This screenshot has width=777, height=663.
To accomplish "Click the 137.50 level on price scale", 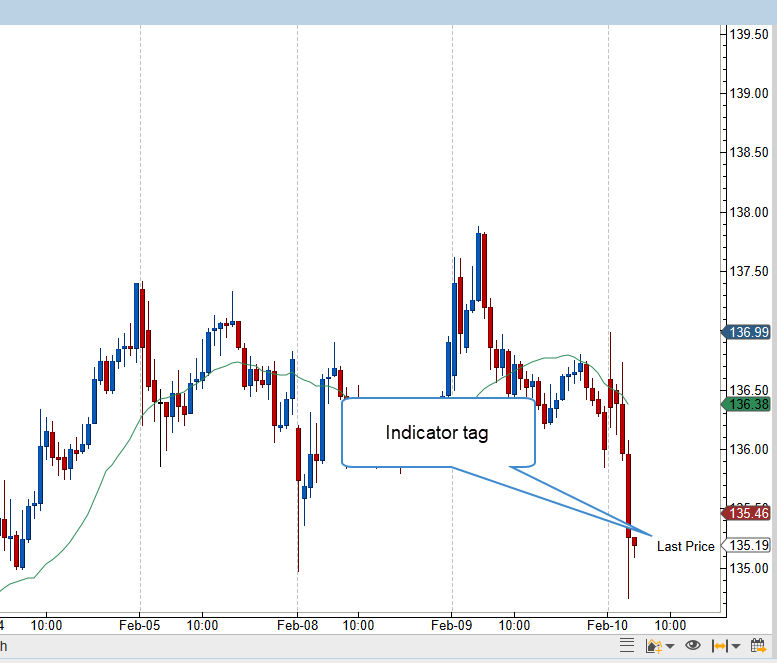I will tap(749, 271).
